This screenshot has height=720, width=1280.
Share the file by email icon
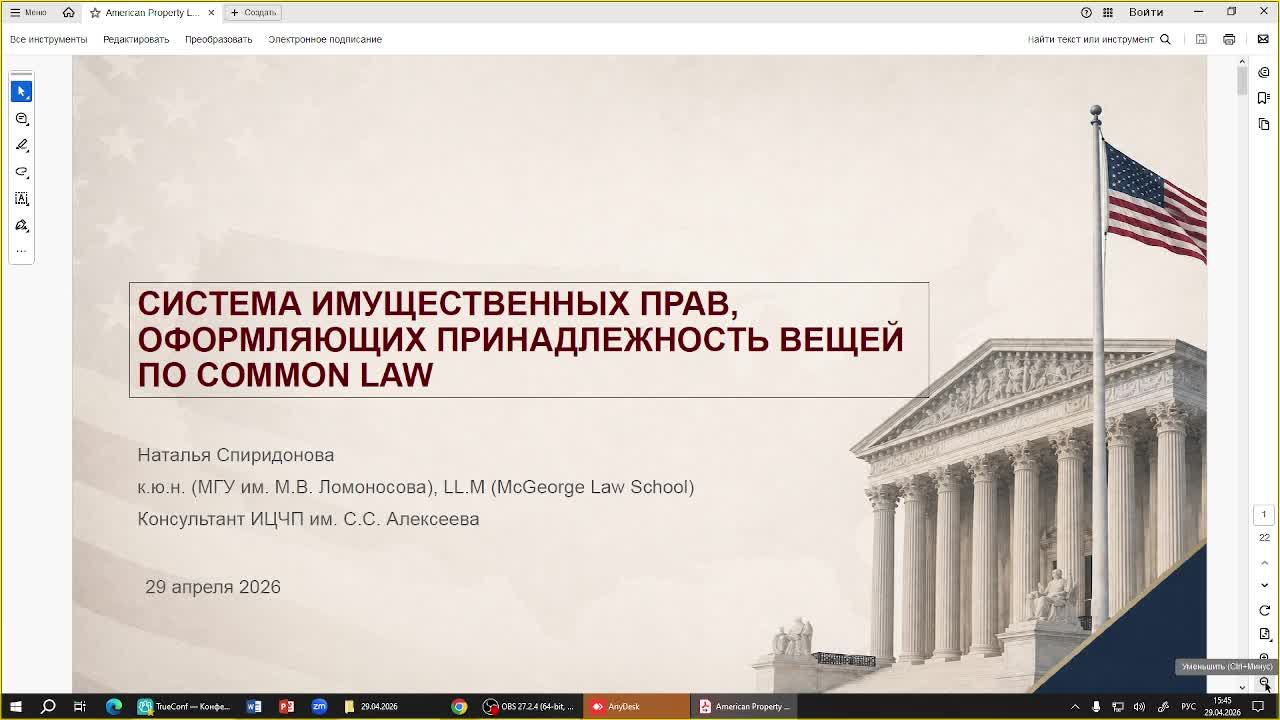tap(1263, 39)
